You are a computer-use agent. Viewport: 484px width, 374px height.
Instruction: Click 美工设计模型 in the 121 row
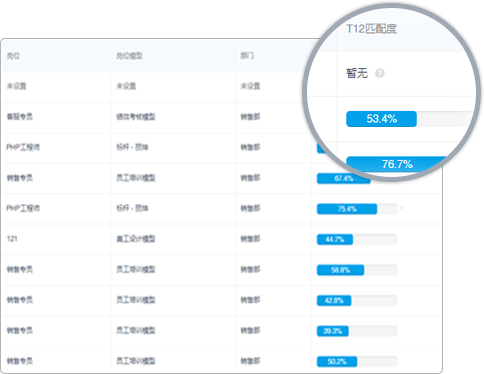(136, 239)
